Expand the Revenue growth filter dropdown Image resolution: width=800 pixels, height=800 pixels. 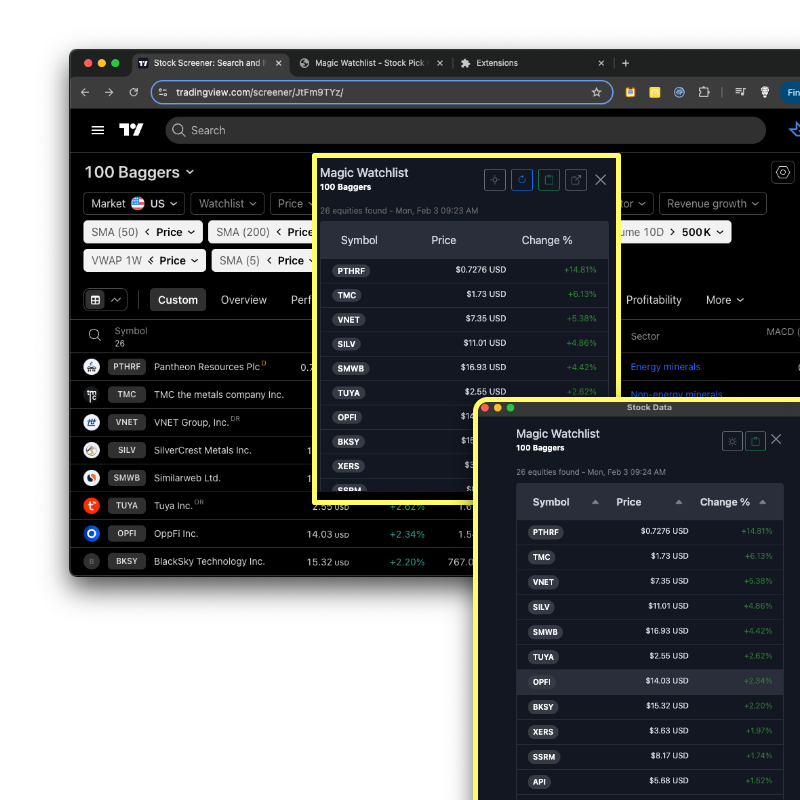coord(712,203)
